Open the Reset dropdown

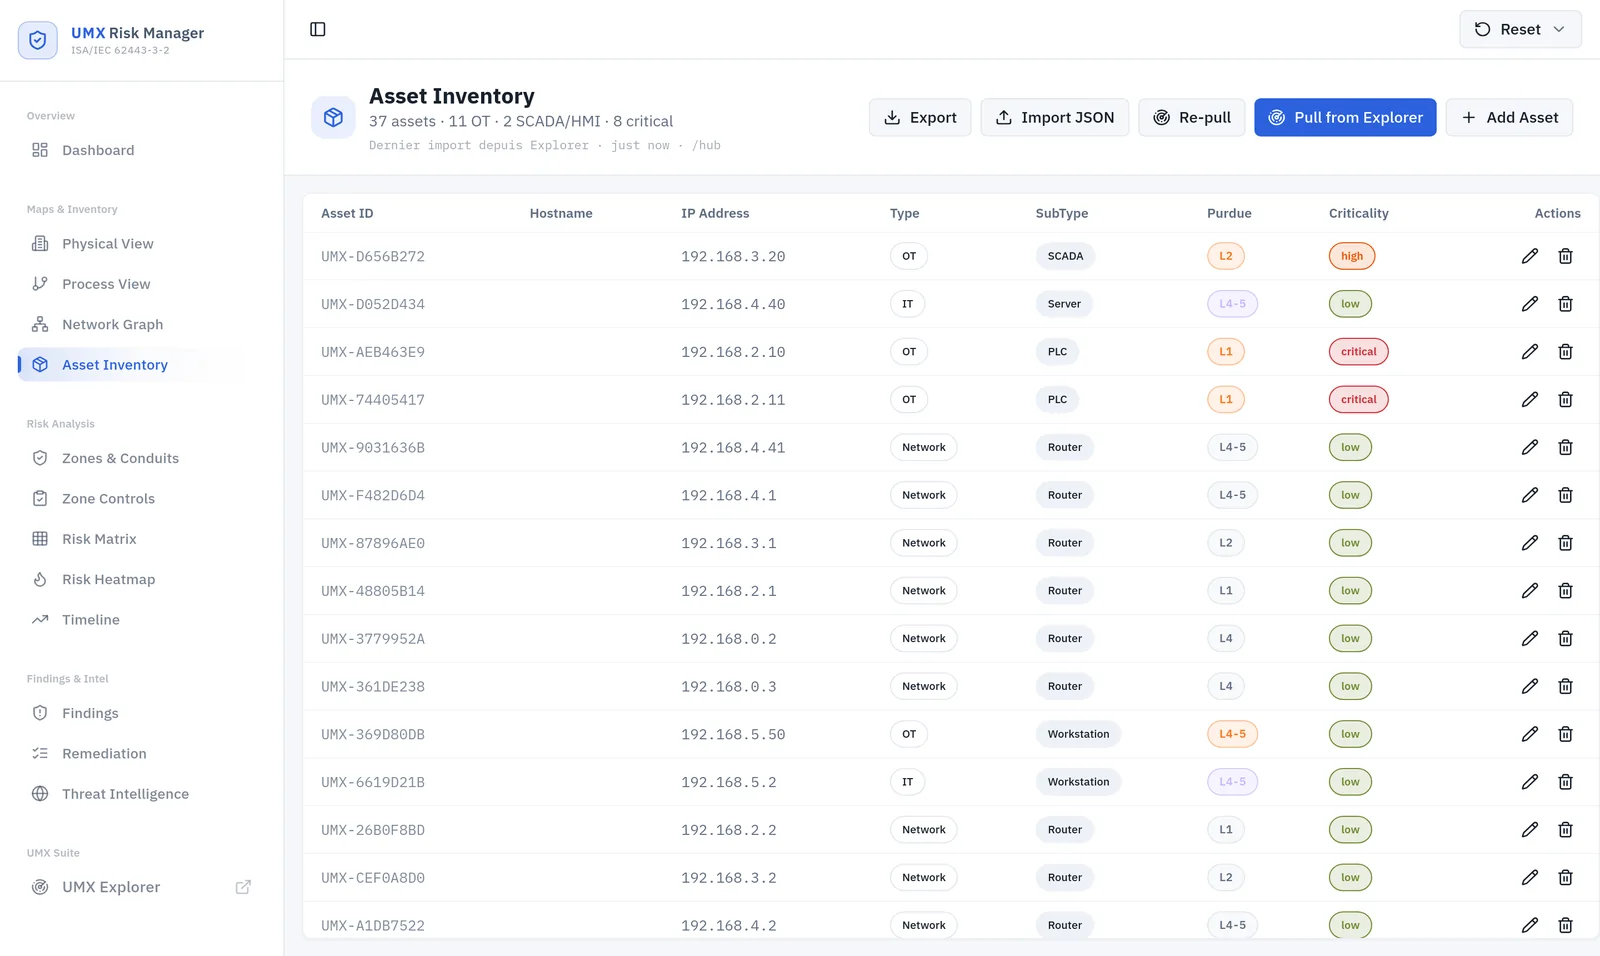click(1520, 29)
